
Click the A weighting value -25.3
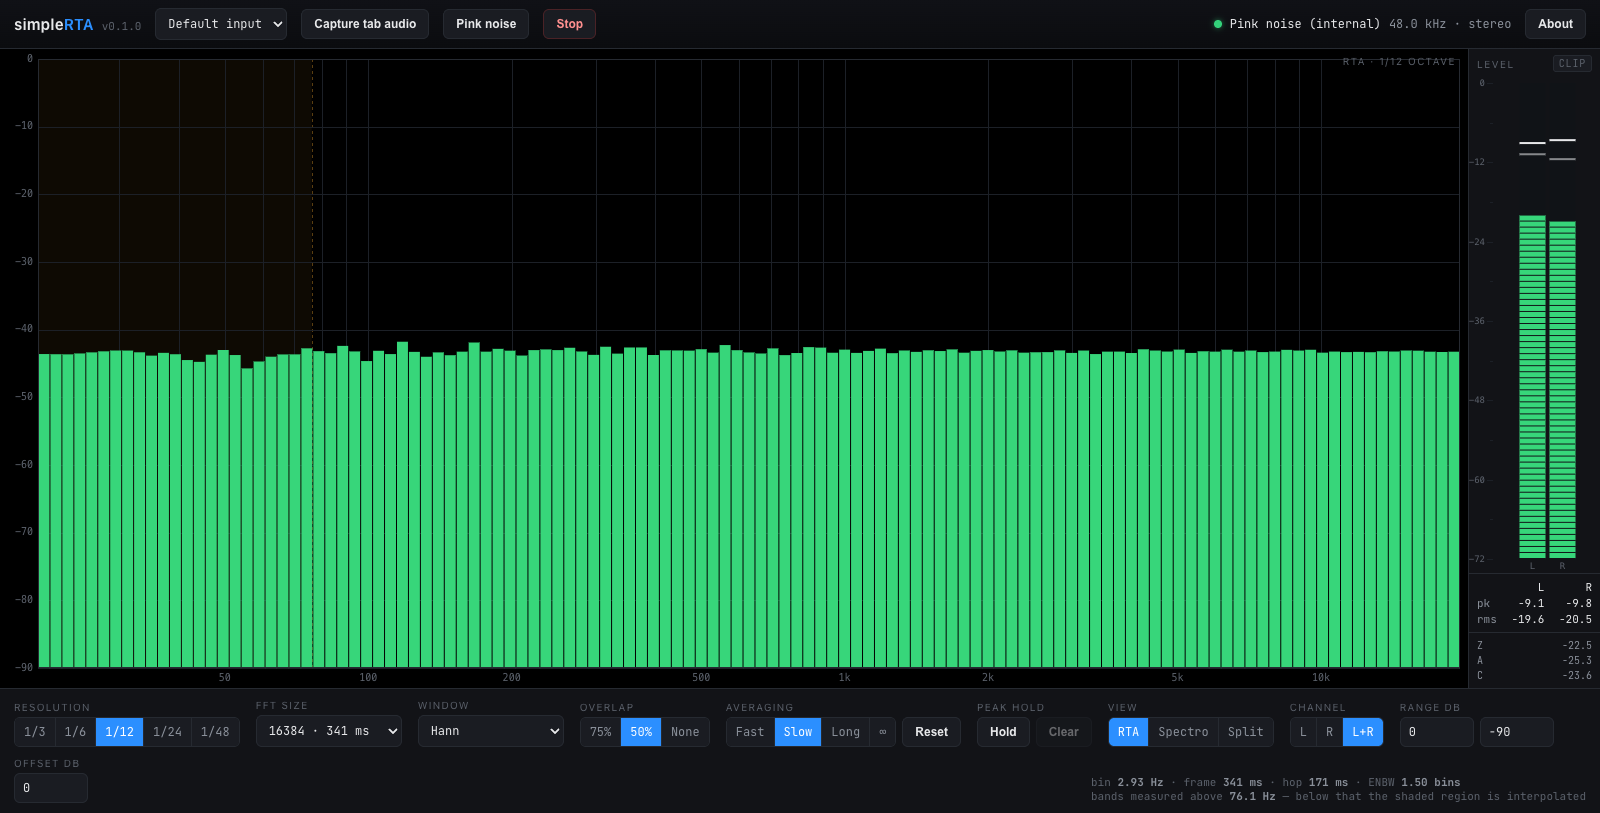(x=1577, y=660)
